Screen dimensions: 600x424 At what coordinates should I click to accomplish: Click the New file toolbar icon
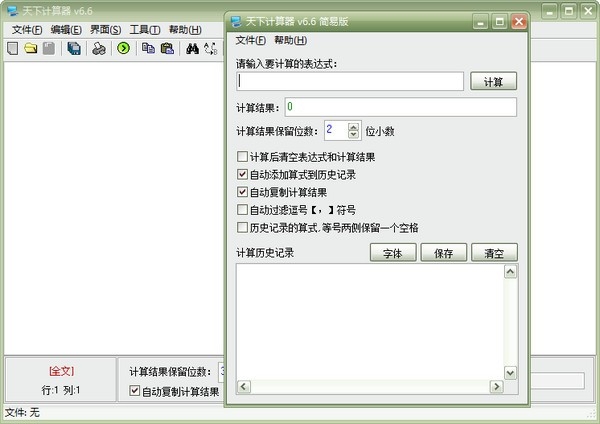coord(13,49)
